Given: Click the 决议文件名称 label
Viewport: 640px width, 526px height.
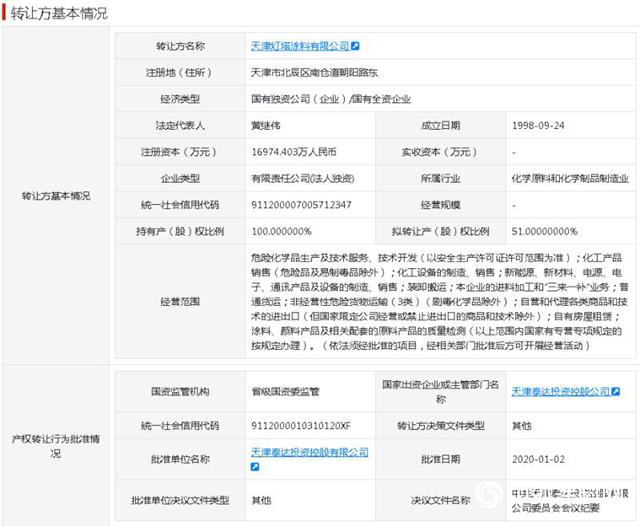Looking at the screenshot, I should pyautogui.click(x=441, y=500).
